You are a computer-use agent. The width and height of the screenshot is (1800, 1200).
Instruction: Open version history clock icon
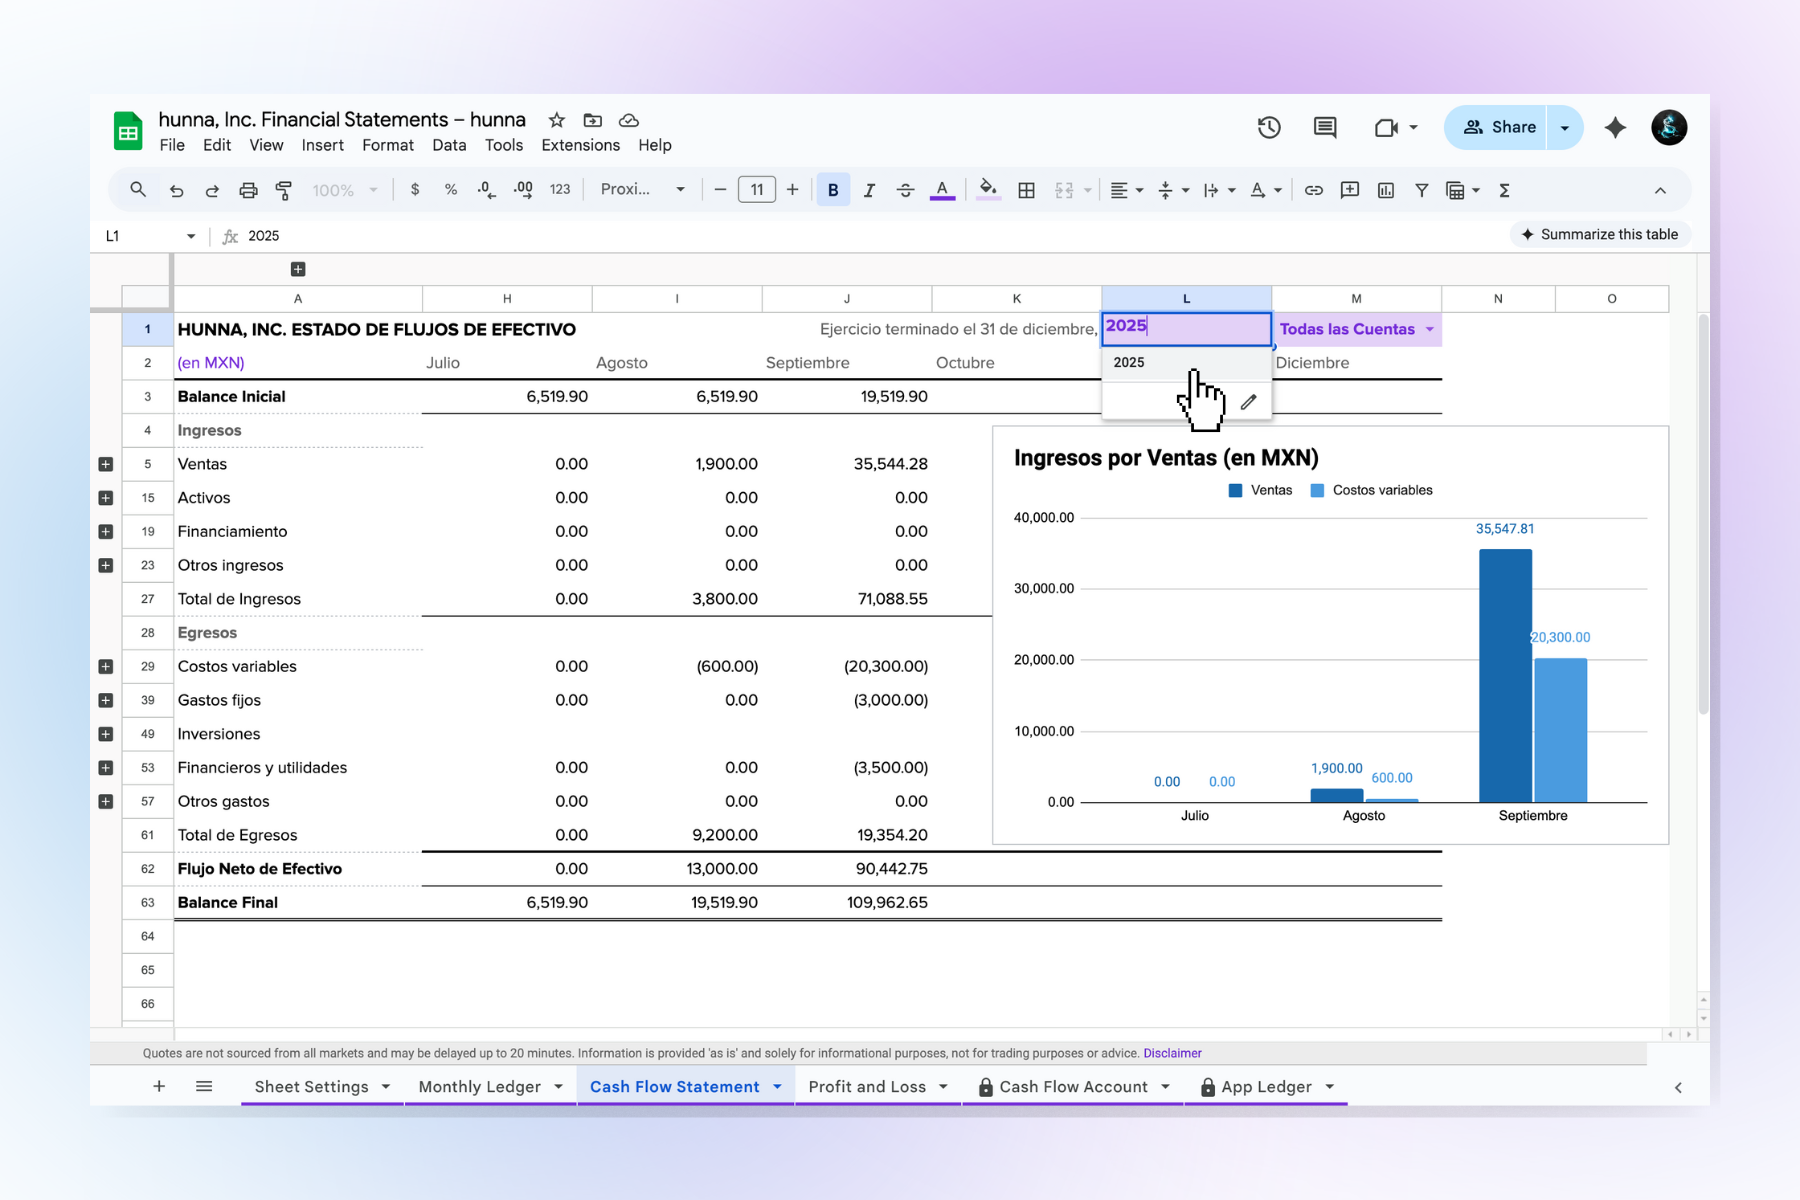pos(1269,127)
